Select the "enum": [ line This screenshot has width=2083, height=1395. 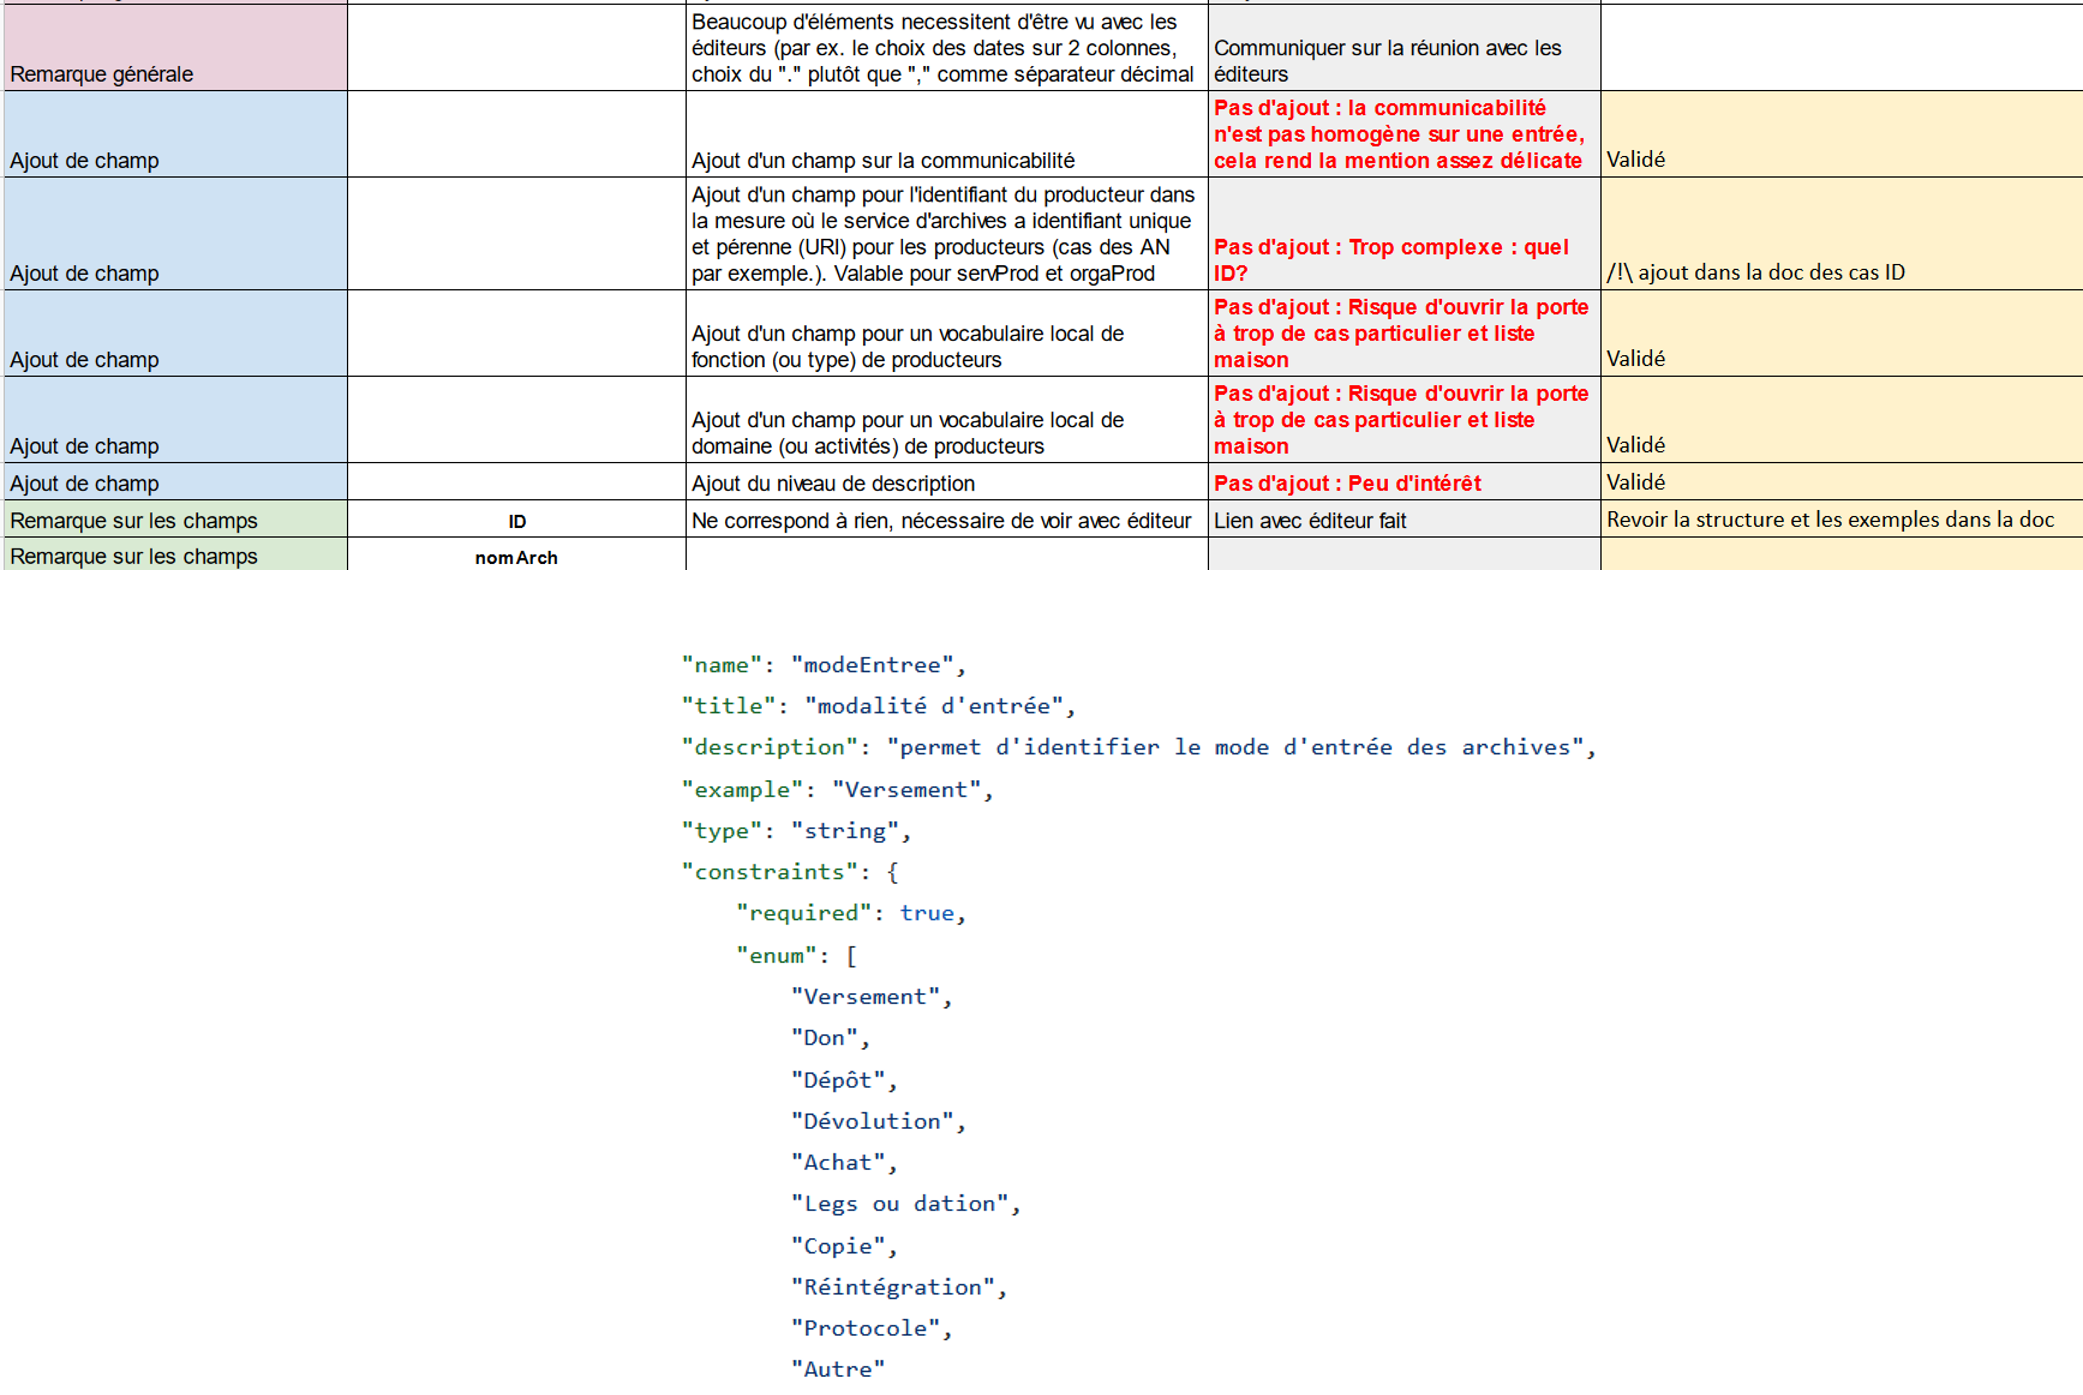(x=796, y=955)
